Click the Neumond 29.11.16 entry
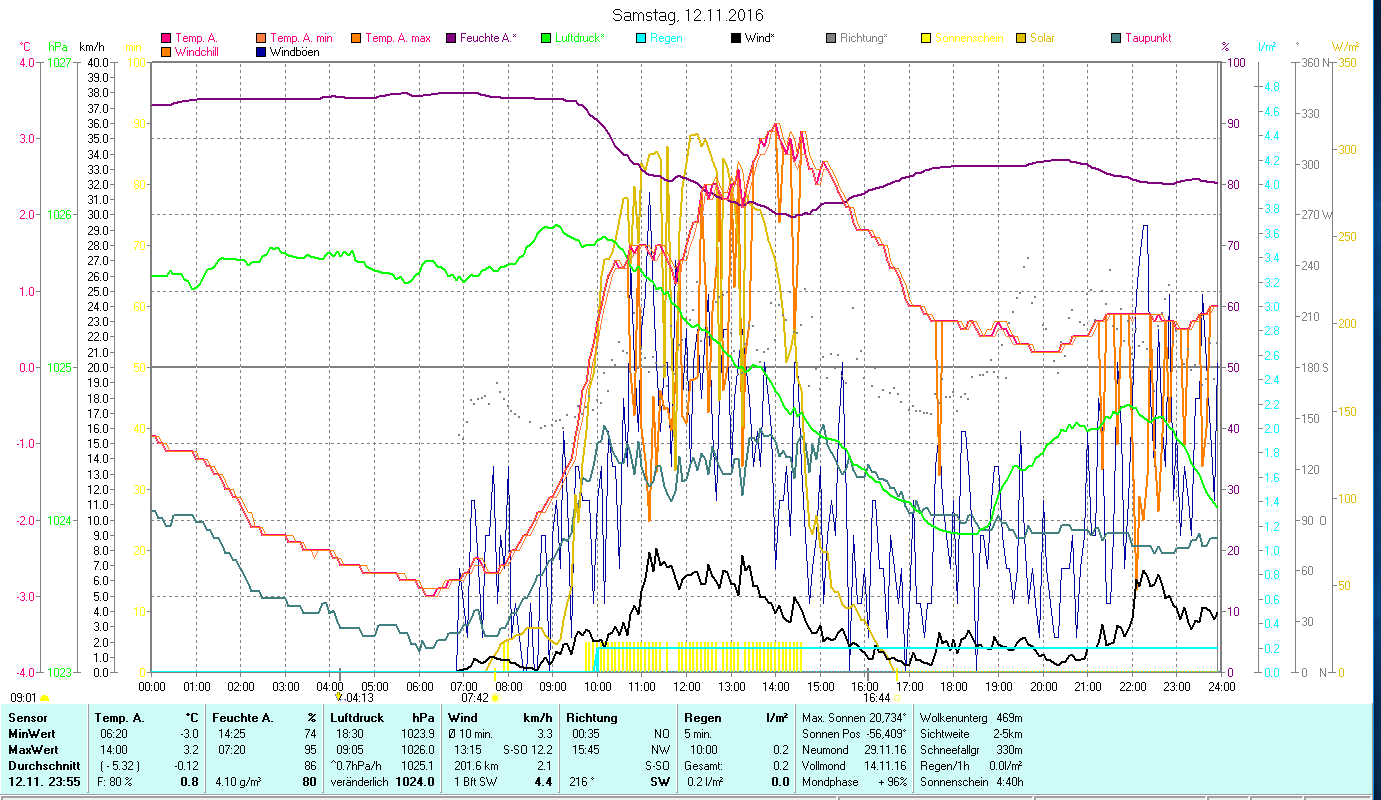Viewport: 1381px width, 800px height. click(855, 749)
